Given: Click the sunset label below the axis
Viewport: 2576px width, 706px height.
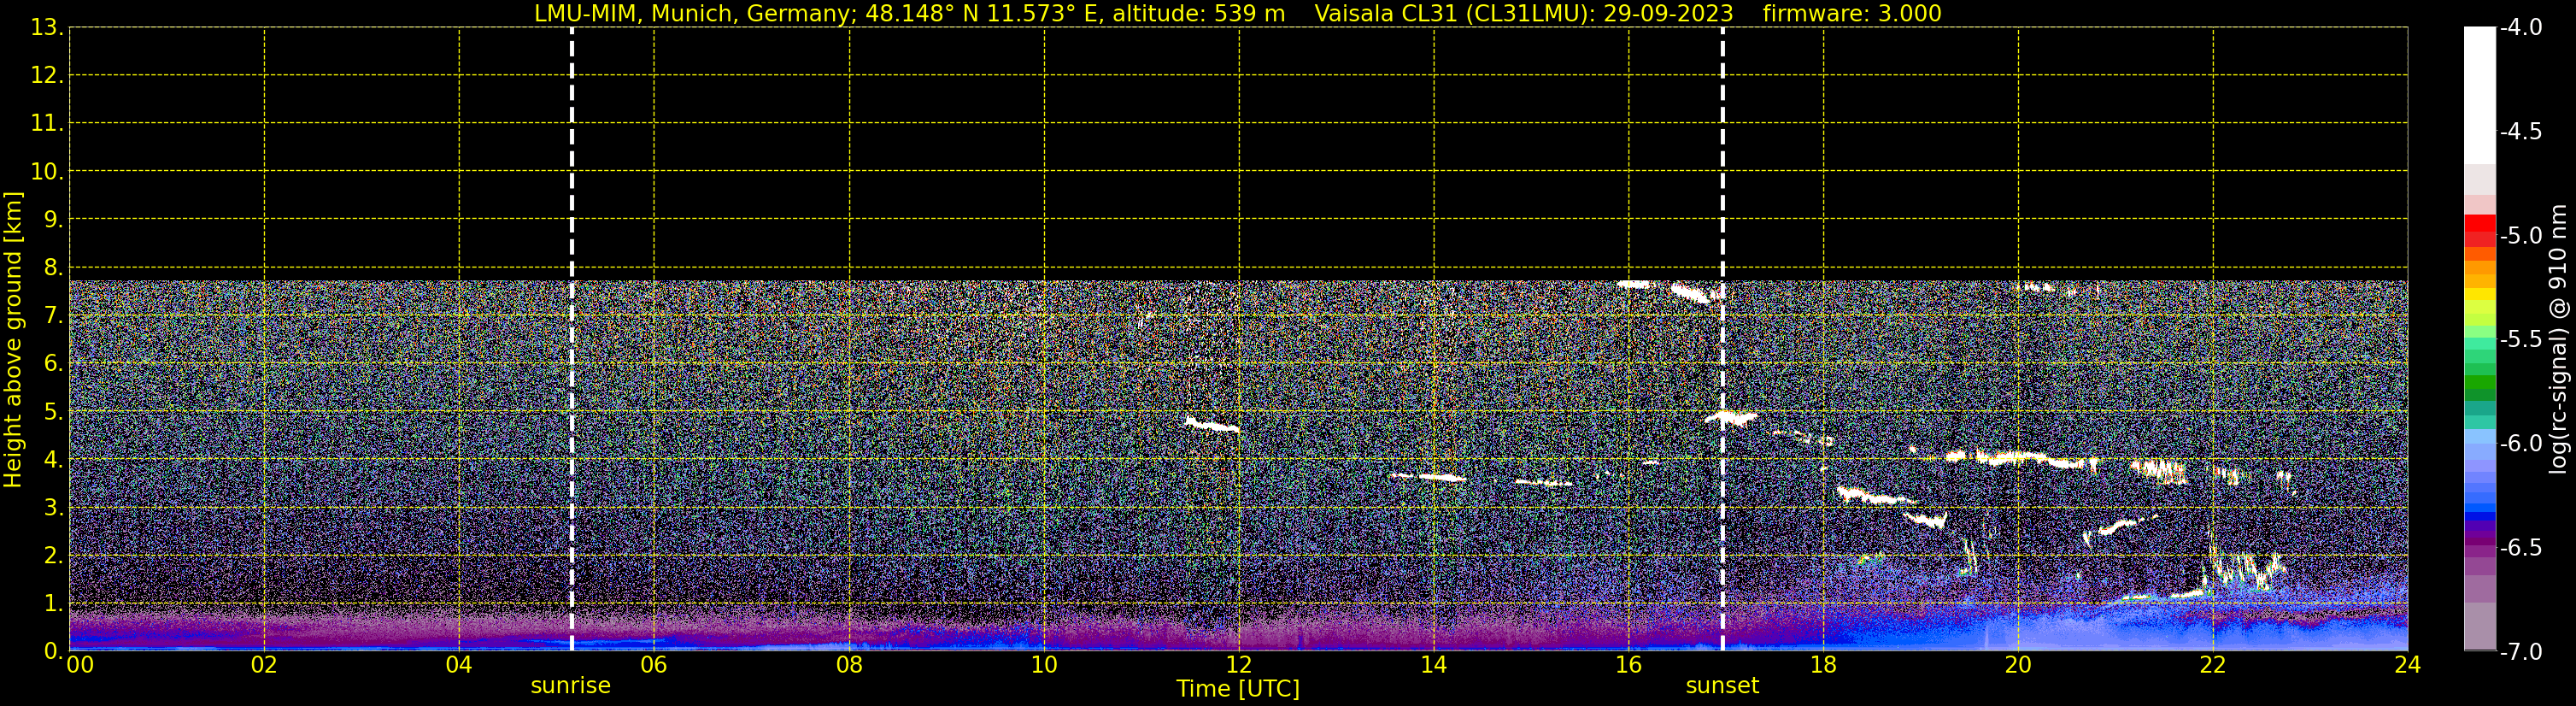Looking at the screenshot, I should (1722, 685).
